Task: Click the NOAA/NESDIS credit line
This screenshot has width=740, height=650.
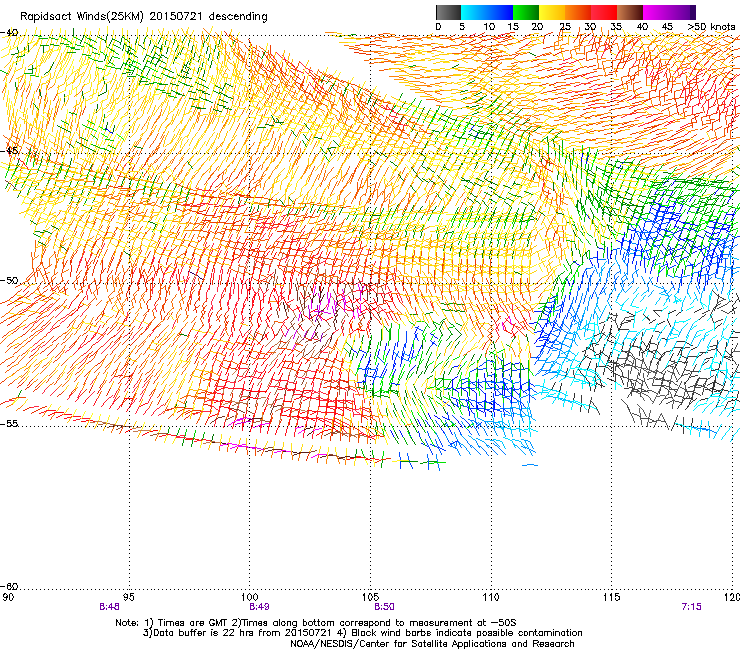Action: pos(432,644)
